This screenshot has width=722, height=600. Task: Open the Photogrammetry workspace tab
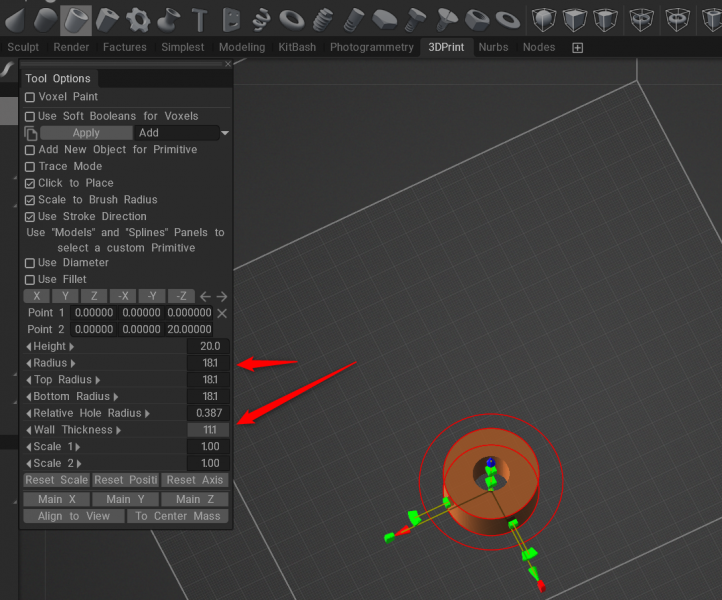pos(371,47)
